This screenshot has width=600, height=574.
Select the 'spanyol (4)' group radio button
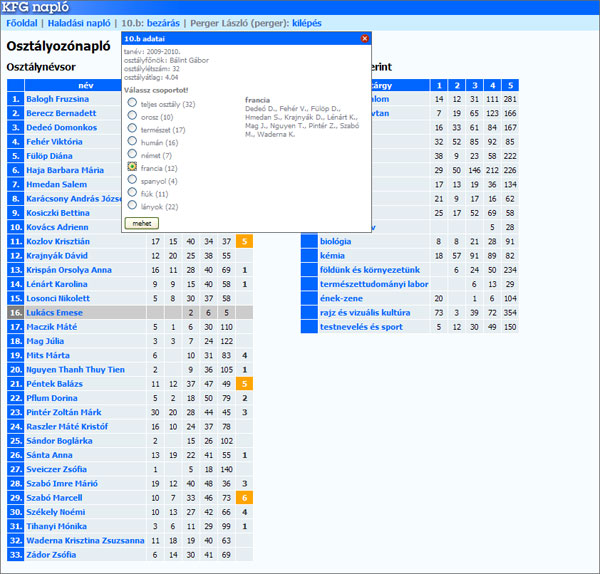[x=132, y=180]
